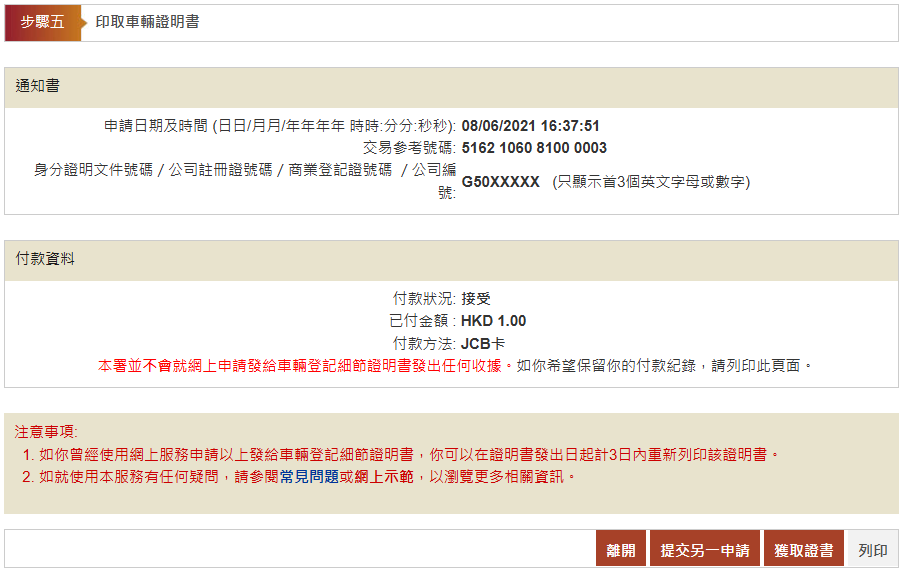Click the payment status value 接受

click(x=476, y=298)
